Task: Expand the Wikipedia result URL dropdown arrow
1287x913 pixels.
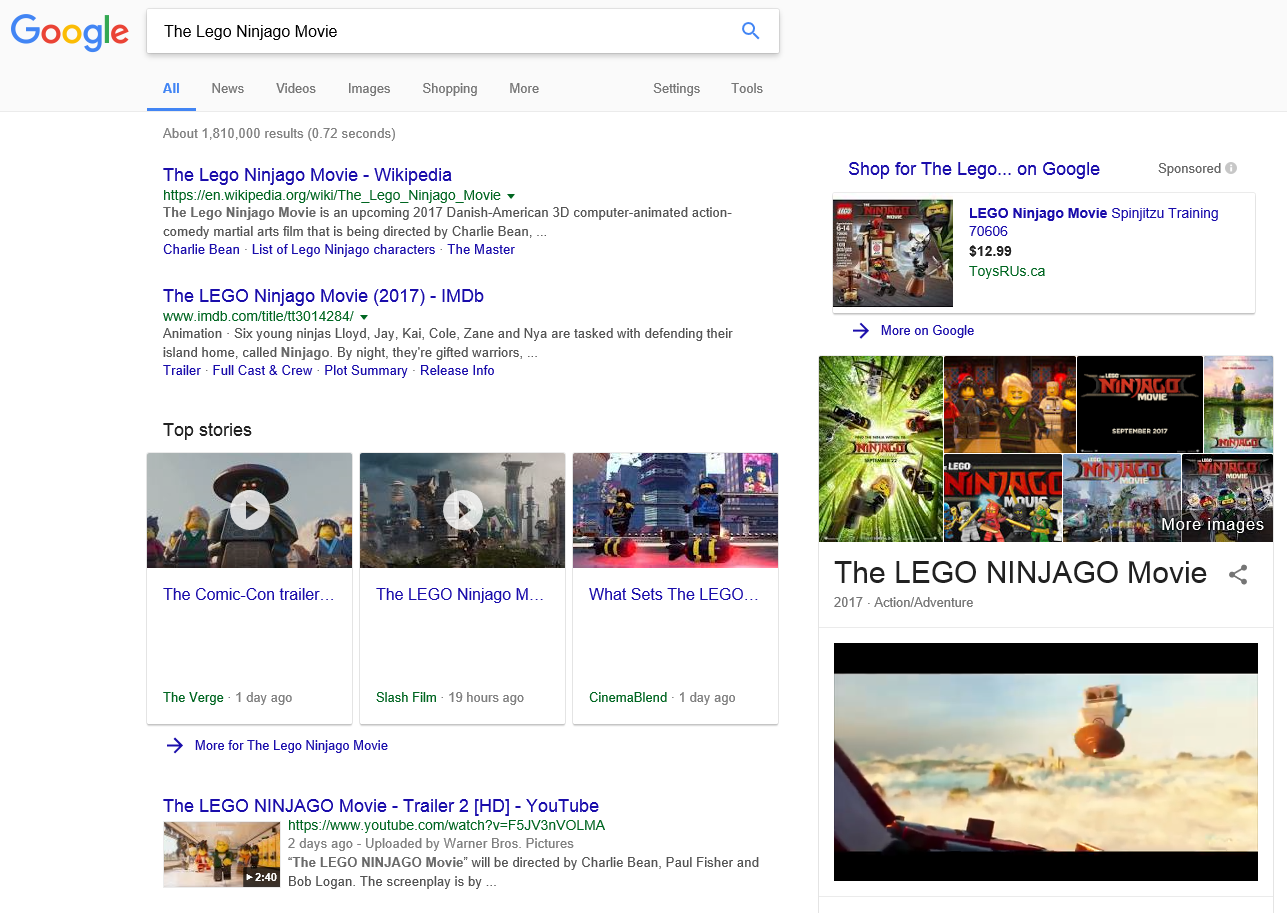Action: coord(511,196)
